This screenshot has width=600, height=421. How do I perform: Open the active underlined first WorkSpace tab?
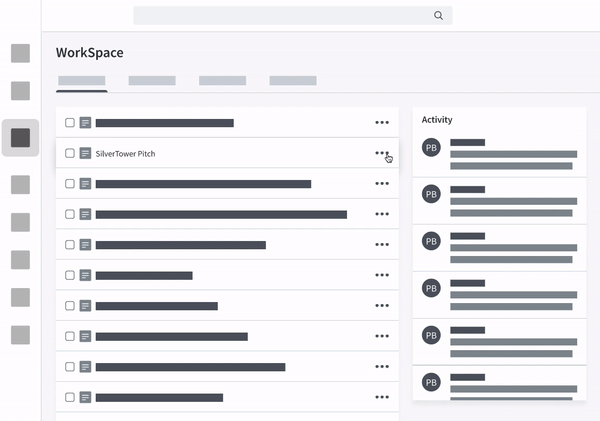pyautogui.click(x=82, y=80)
